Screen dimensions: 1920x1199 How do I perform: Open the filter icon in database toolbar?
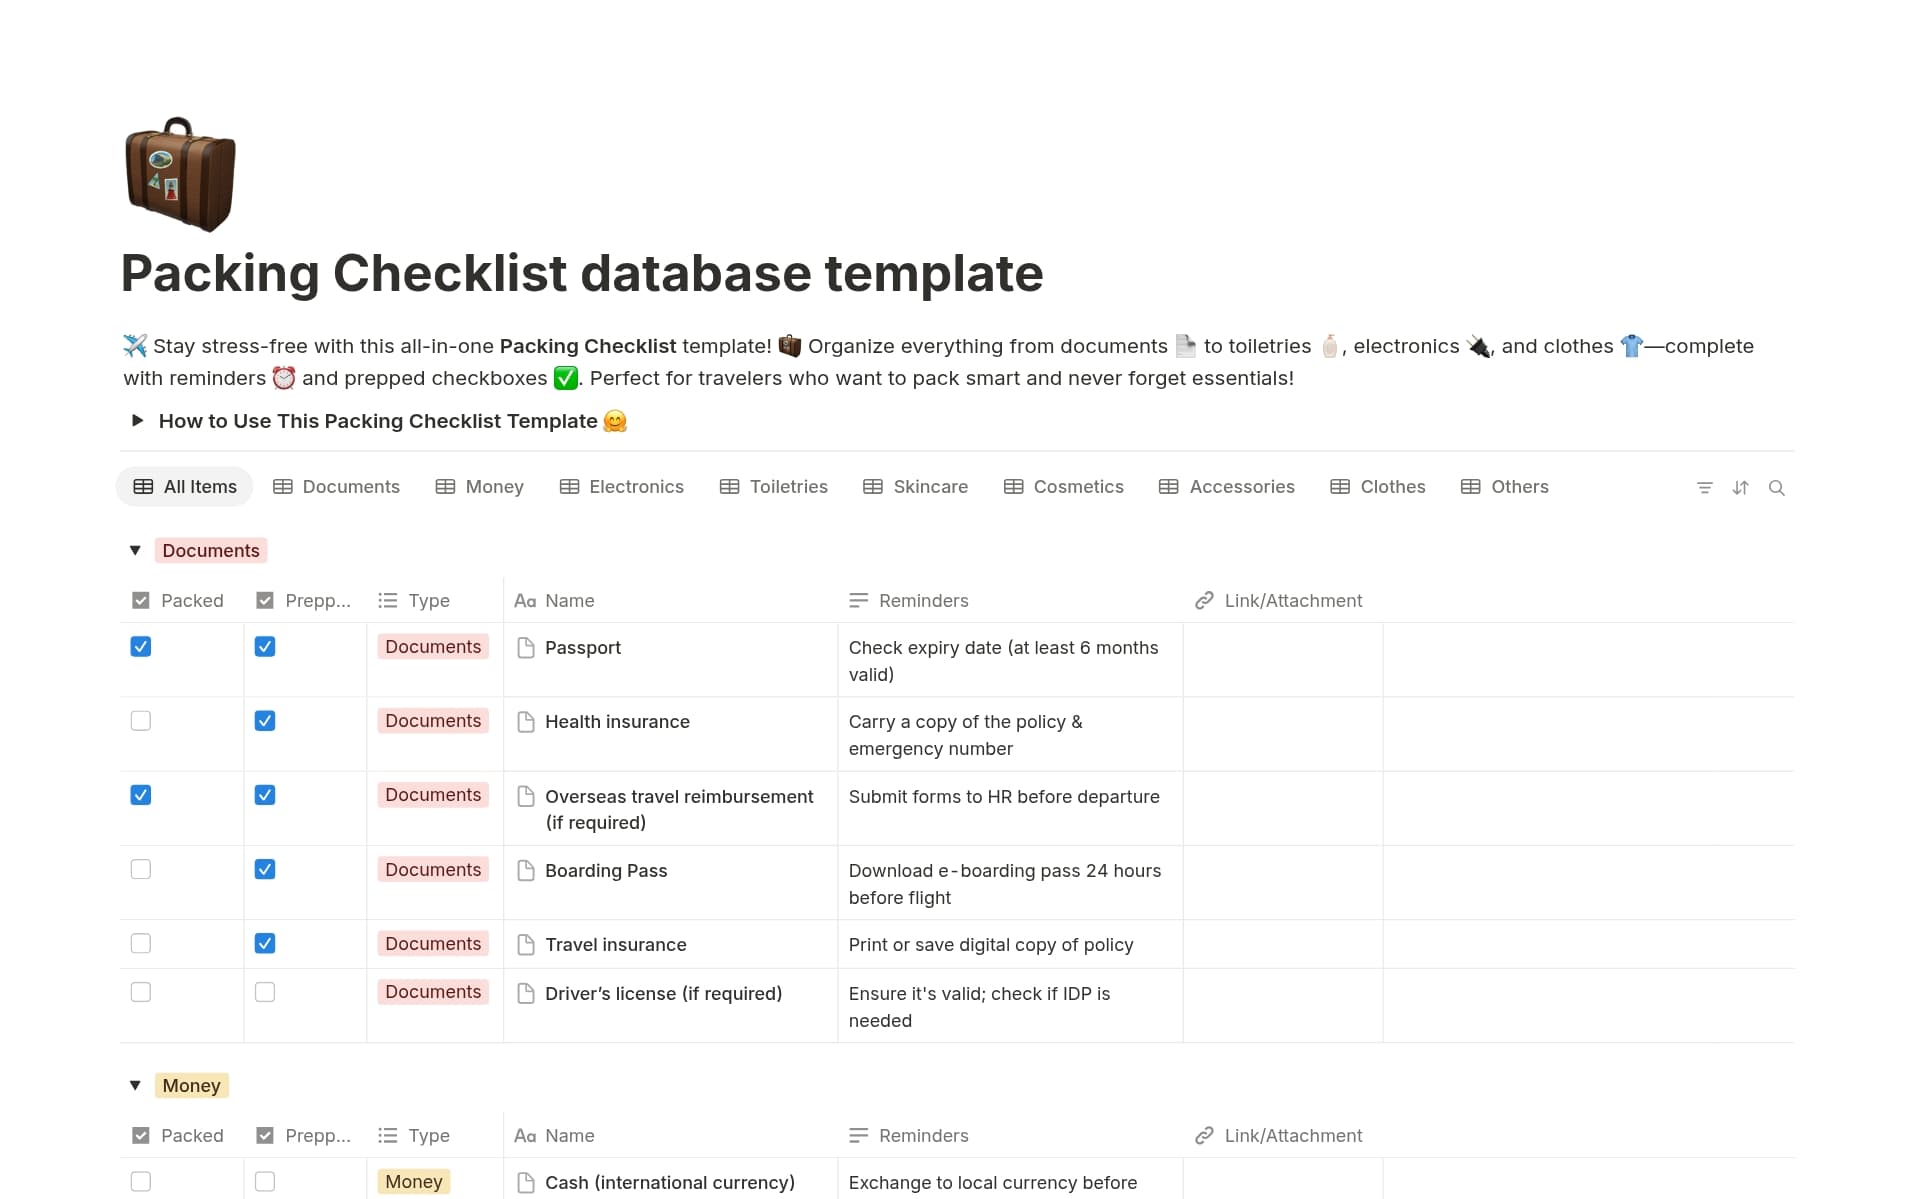point(1704,487)
